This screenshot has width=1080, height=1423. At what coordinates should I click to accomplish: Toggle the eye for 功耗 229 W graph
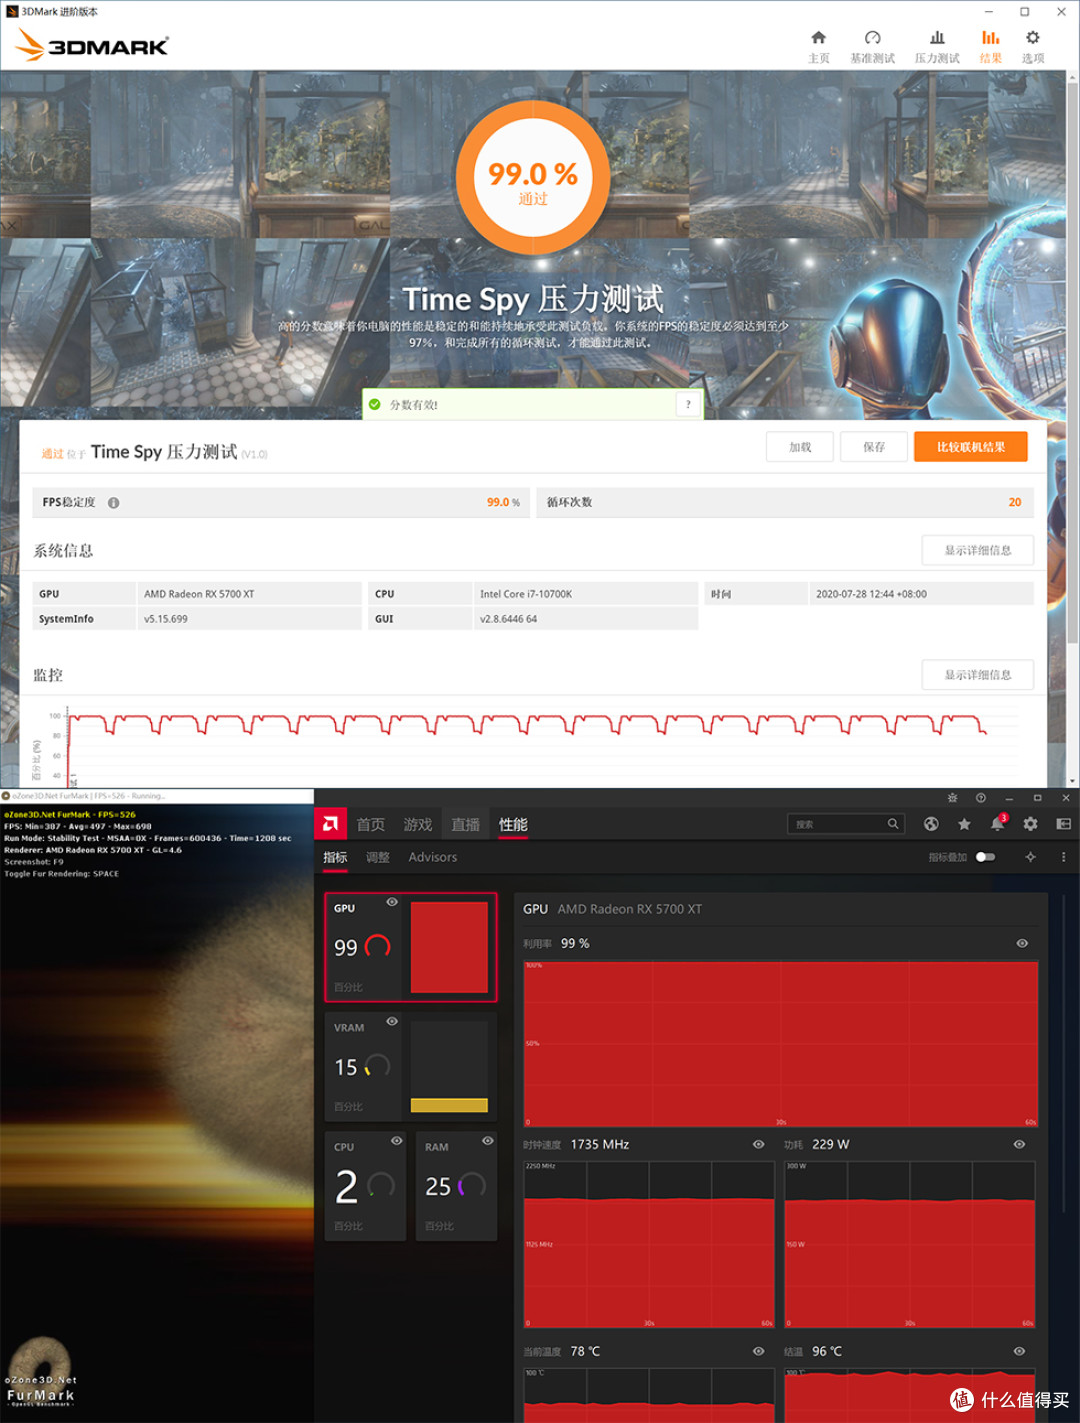pyautogui.click(x=1019, y=1144)
